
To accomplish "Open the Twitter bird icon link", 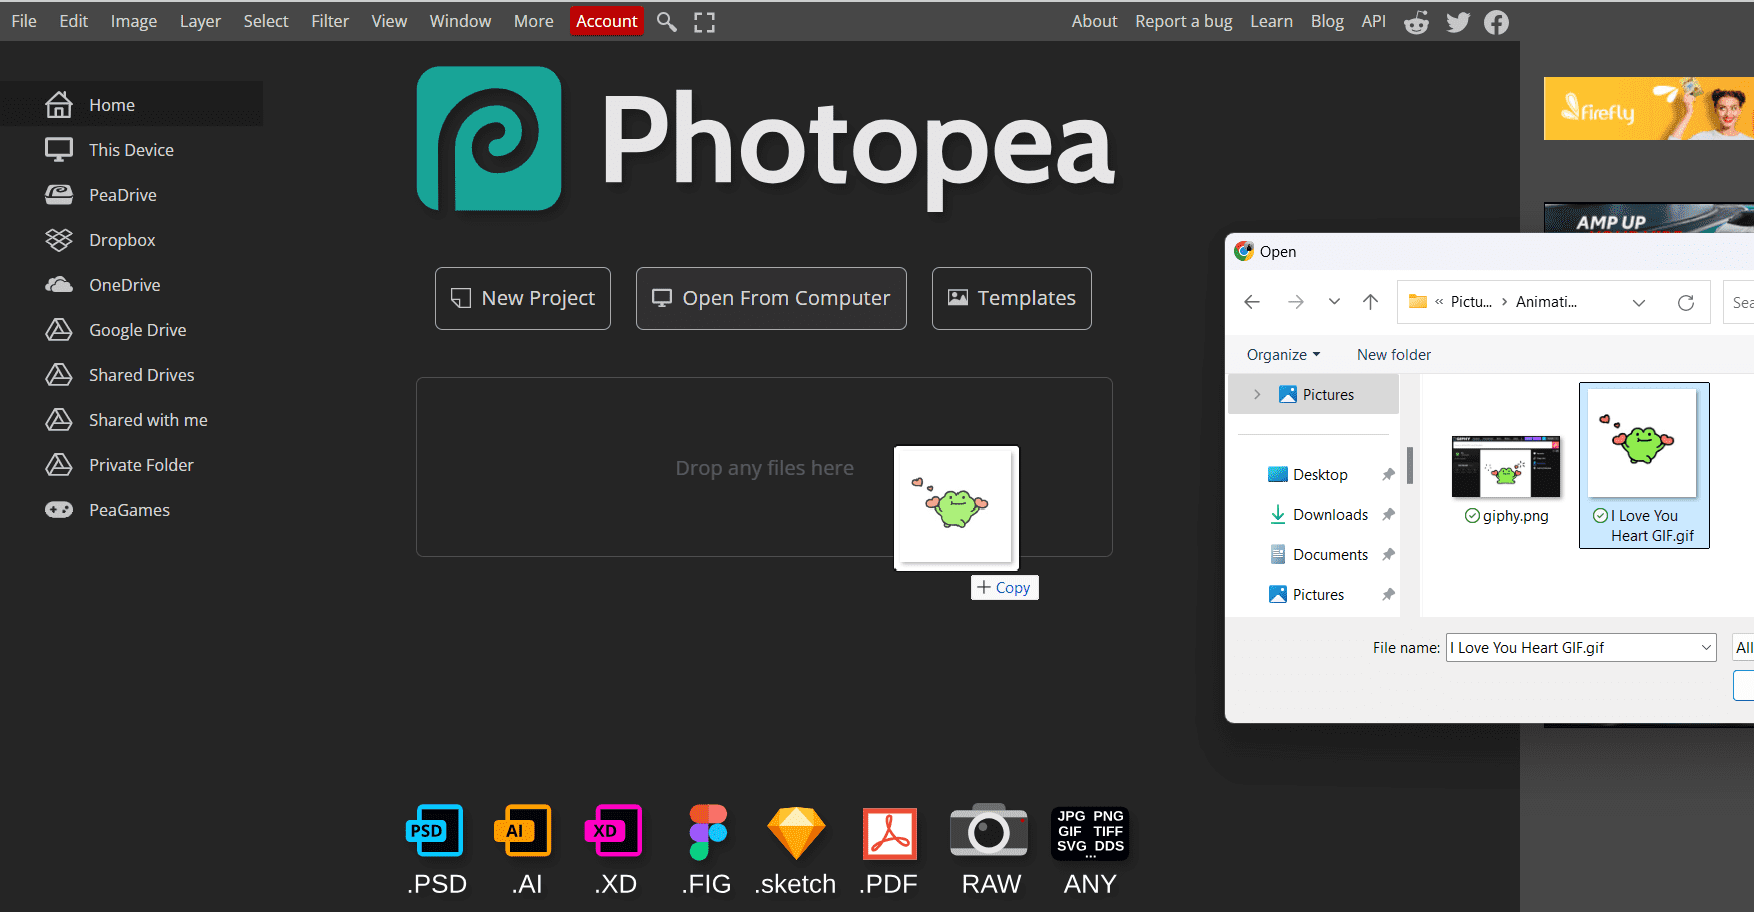I will 1457,22.
